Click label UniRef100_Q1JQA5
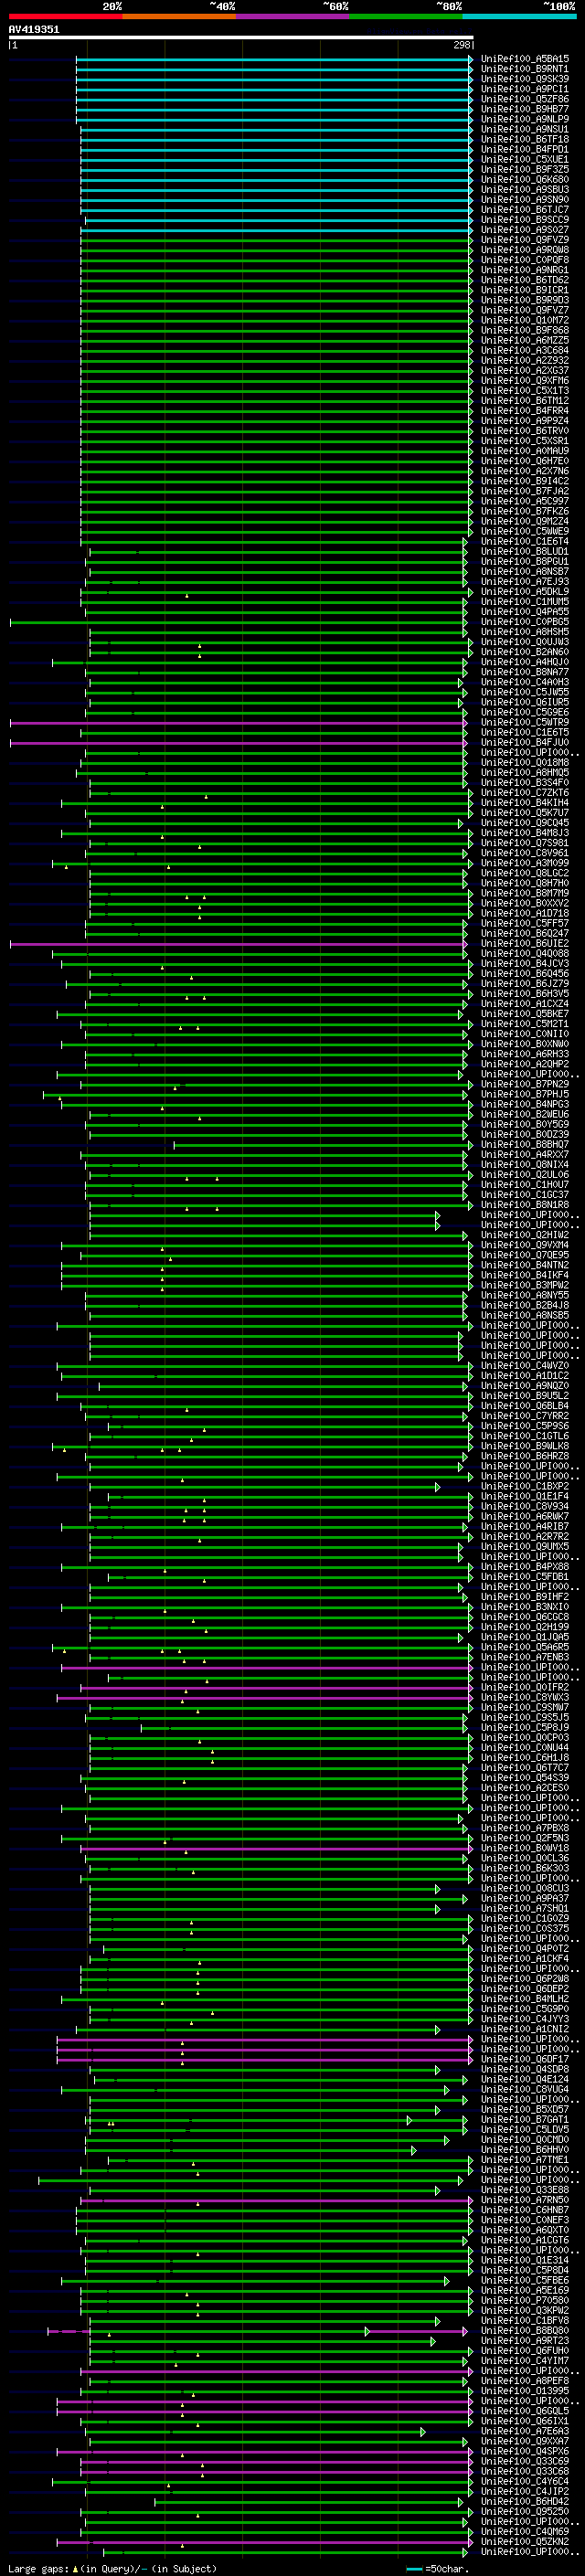585x2576 pixels. [525, 1638]
